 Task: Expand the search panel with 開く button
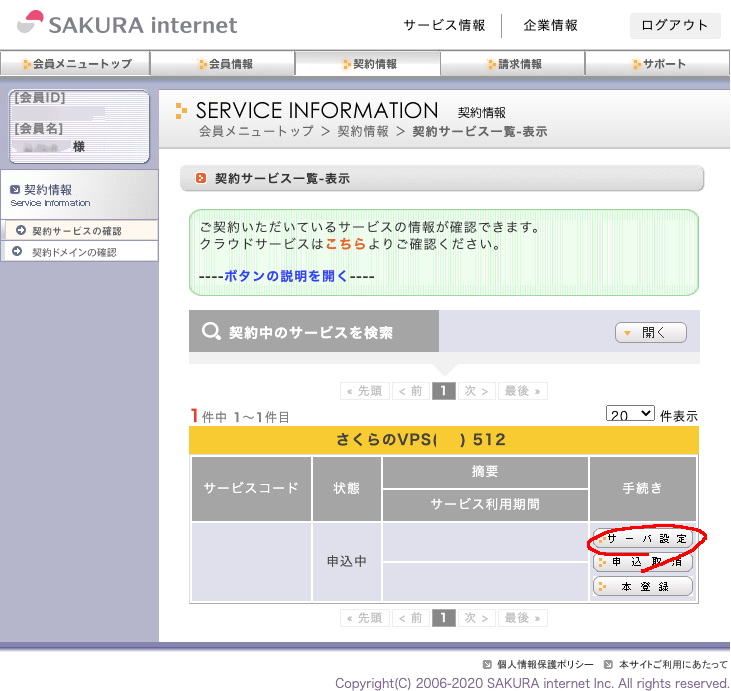tap(651, 333)
